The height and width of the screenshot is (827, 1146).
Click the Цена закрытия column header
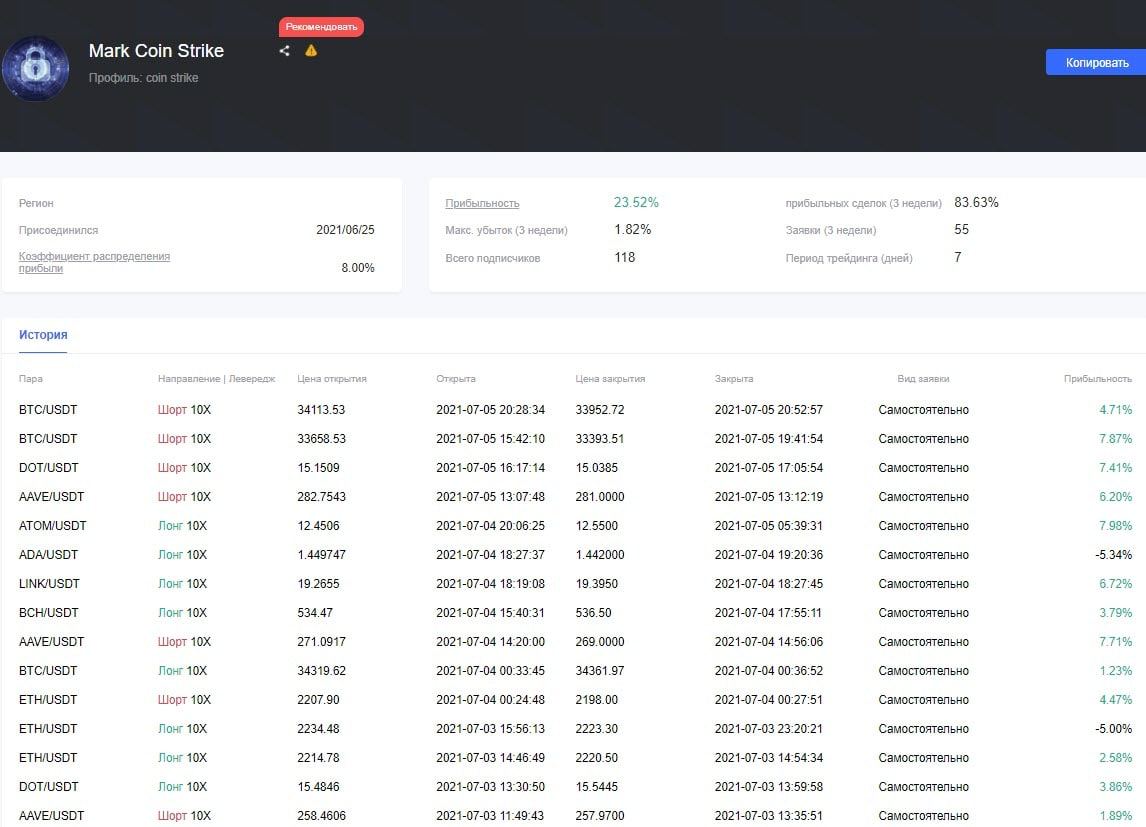[x=610, y=378]
